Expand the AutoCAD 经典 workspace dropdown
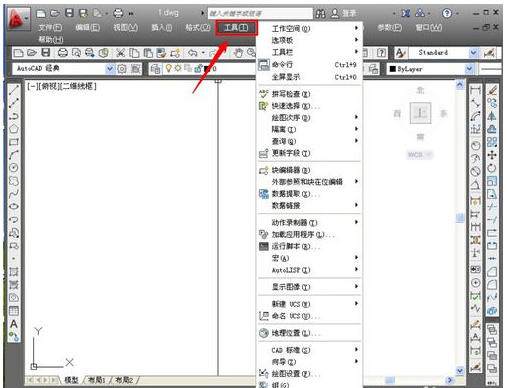Screen dimensions: 507x388 110,69
